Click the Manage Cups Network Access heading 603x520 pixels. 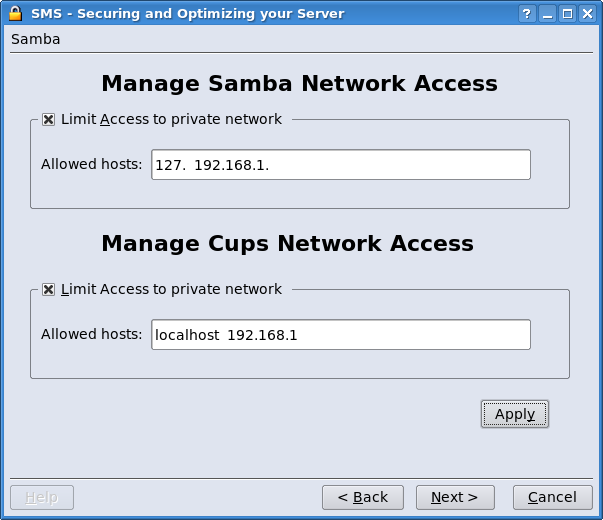[x=287, y=244]
